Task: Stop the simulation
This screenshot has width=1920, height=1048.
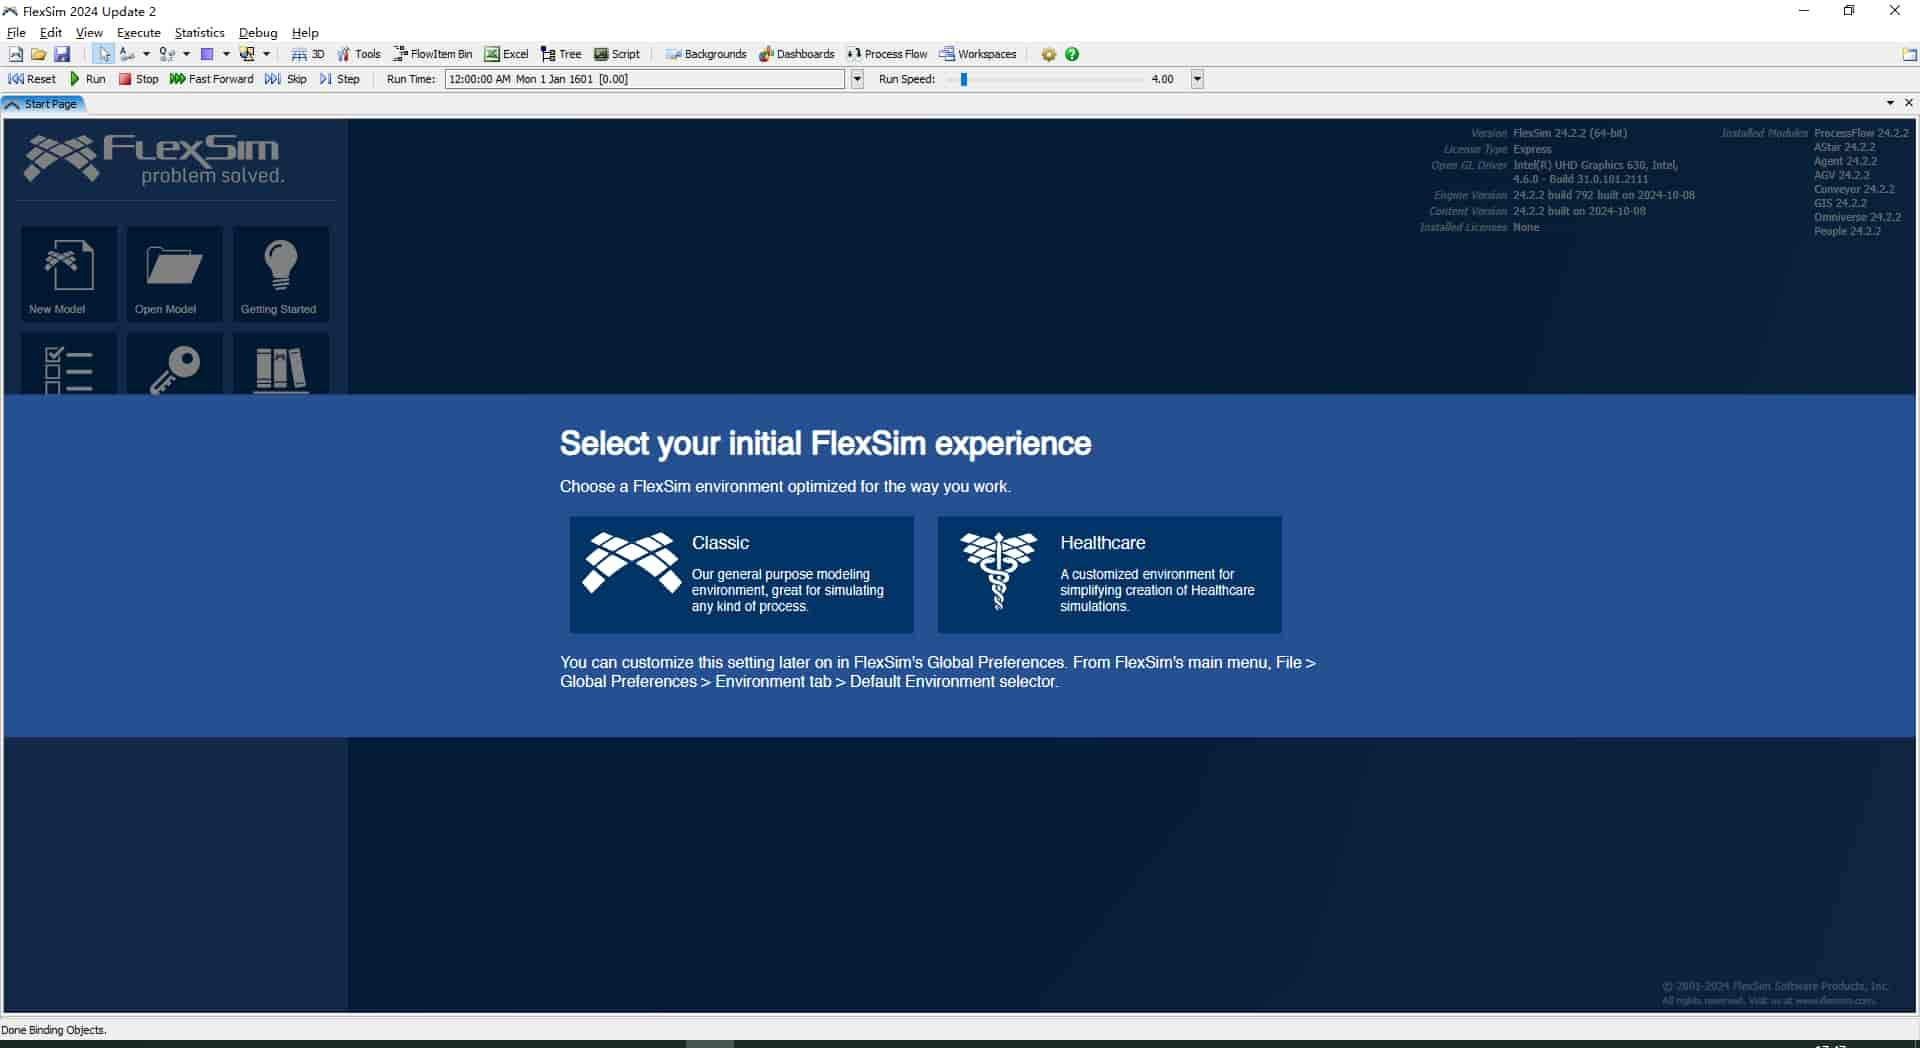Action: point(138,79)
